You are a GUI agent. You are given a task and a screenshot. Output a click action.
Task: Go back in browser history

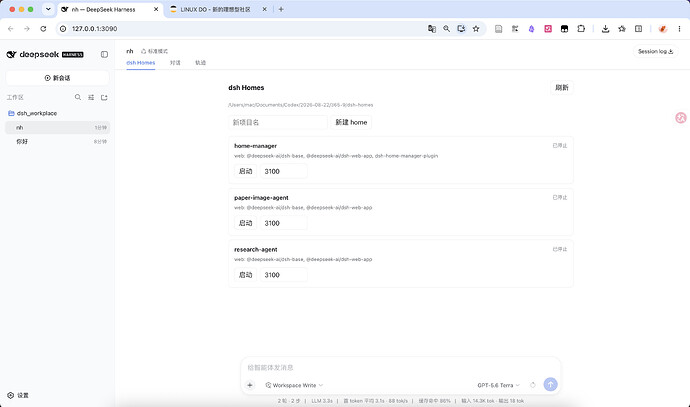(11, 29)
